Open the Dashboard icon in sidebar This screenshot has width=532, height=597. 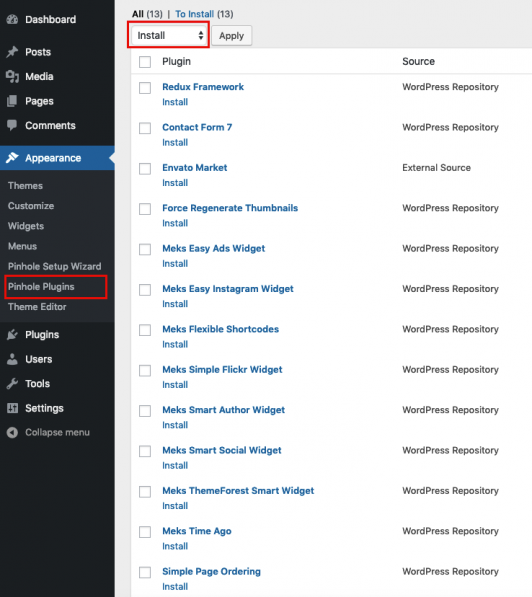(x=12, y=19)
